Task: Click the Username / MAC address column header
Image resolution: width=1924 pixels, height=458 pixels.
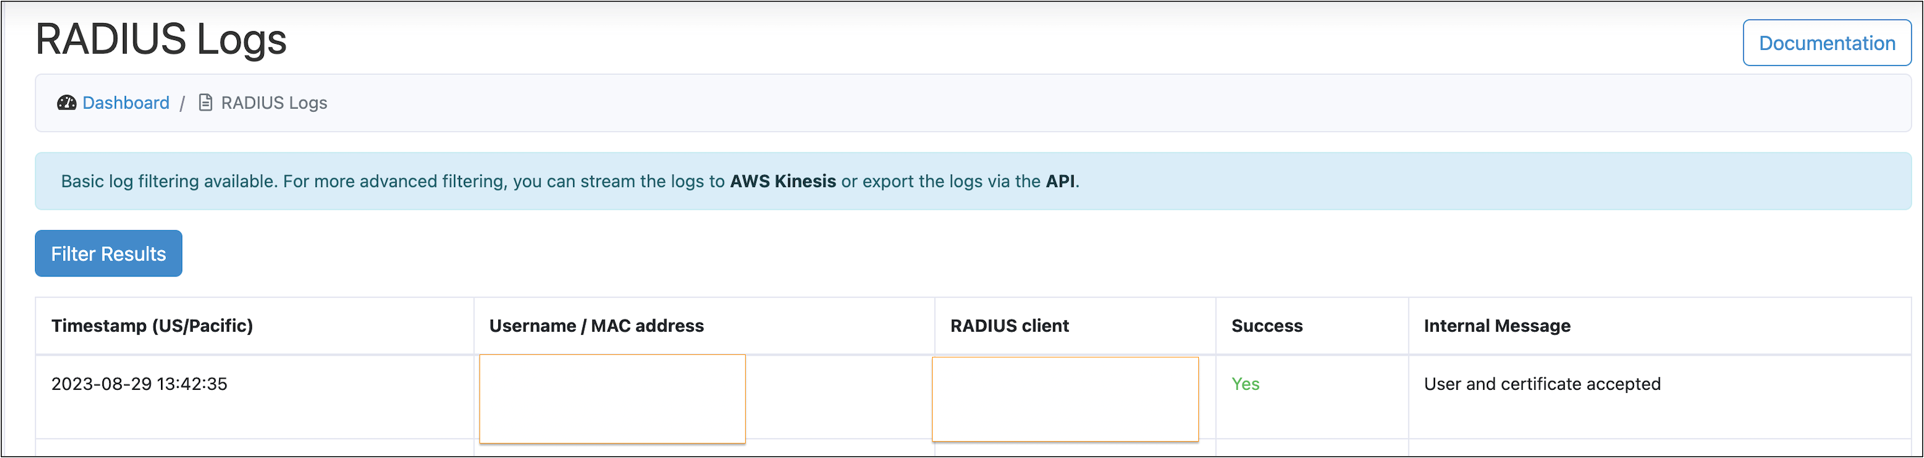Action: click(596, 326)
